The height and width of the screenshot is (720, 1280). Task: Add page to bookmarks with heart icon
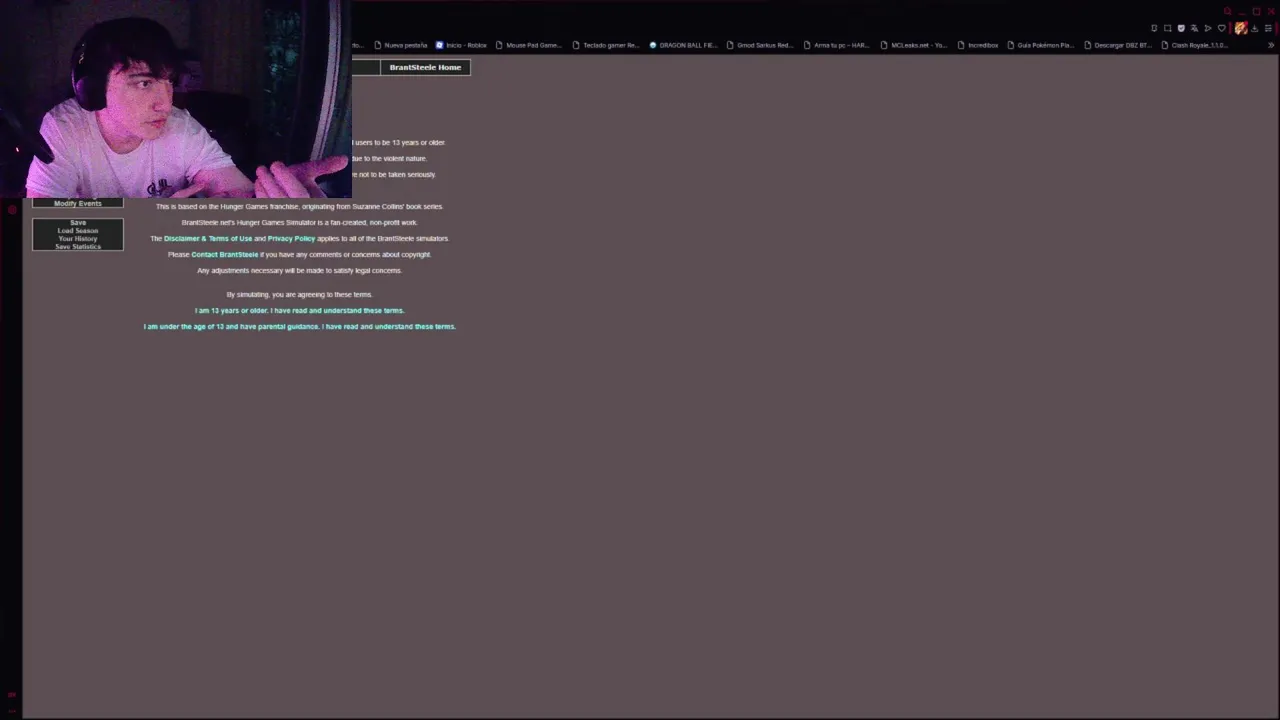click(1222, 28)
